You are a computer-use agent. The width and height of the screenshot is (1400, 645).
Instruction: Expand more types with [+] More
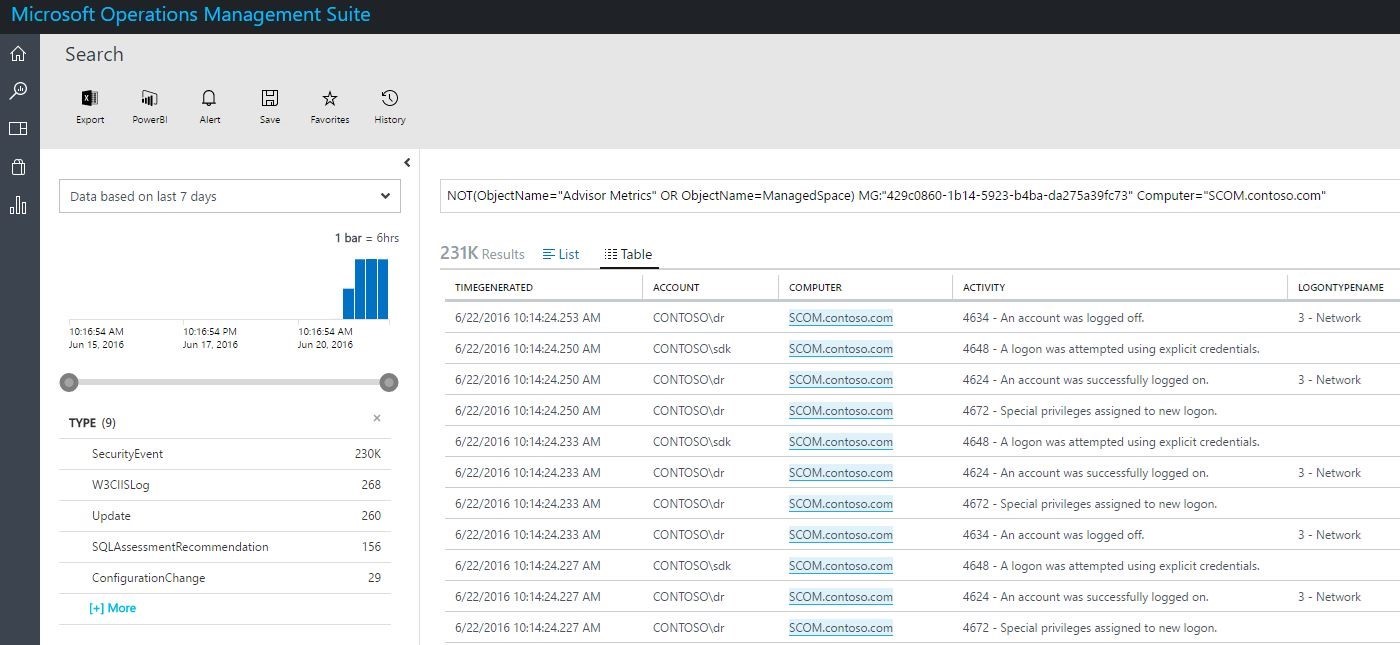pyautogui.click(x=112, y=608)
